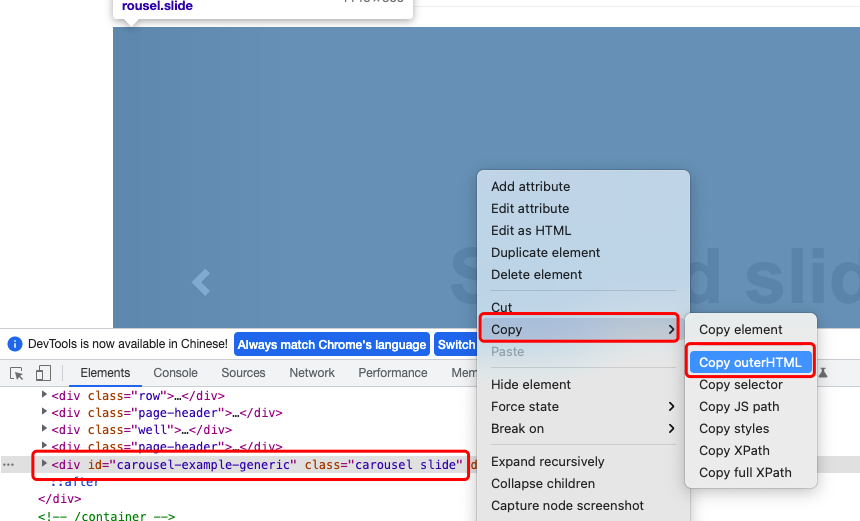This screenshot has height=521, width=860.
Task: Click the inspect element picker icon
Action: point(17,373)
